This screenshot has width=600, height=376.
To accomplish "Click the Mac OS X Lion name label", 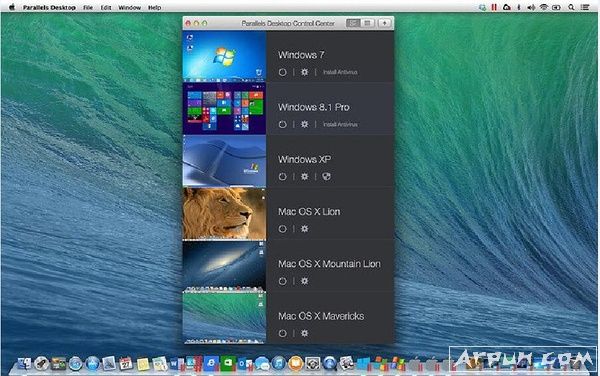I will point(309,212).
